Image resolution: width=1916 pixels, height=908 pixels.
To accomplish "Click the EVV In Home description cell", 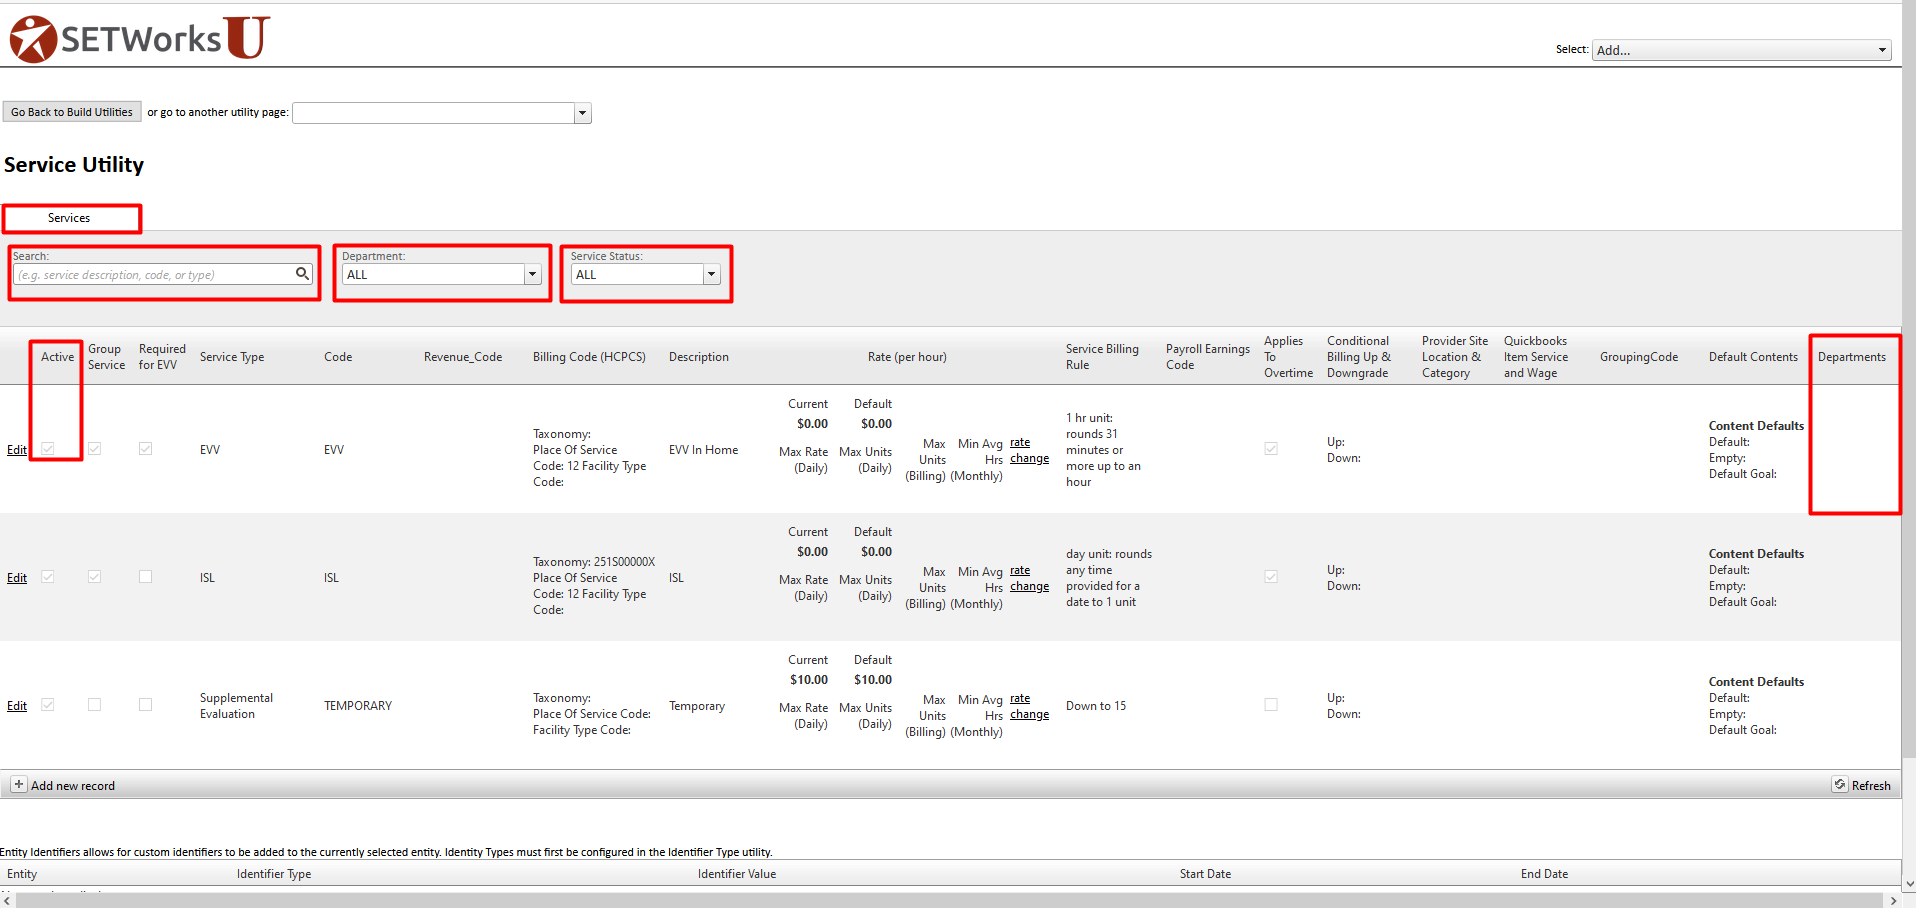I will (x=704, y=450).
